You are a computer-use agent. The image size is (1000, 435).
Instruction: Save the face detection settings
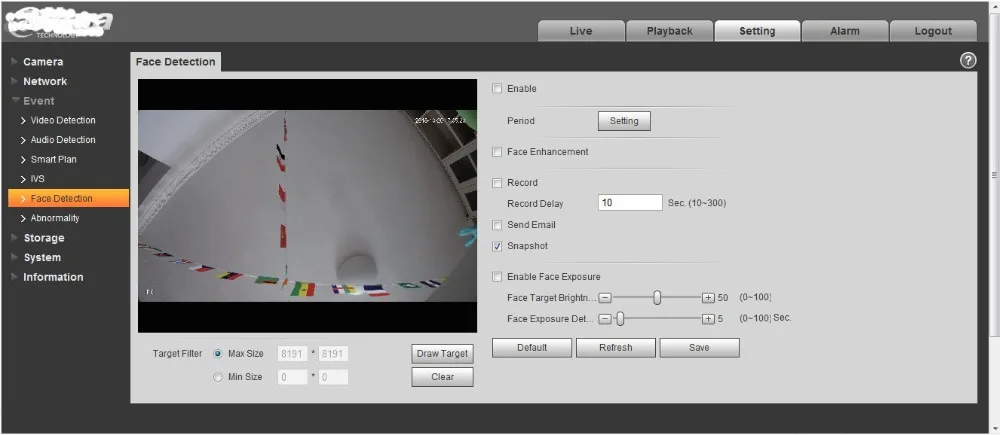click(x=700, y=348)
